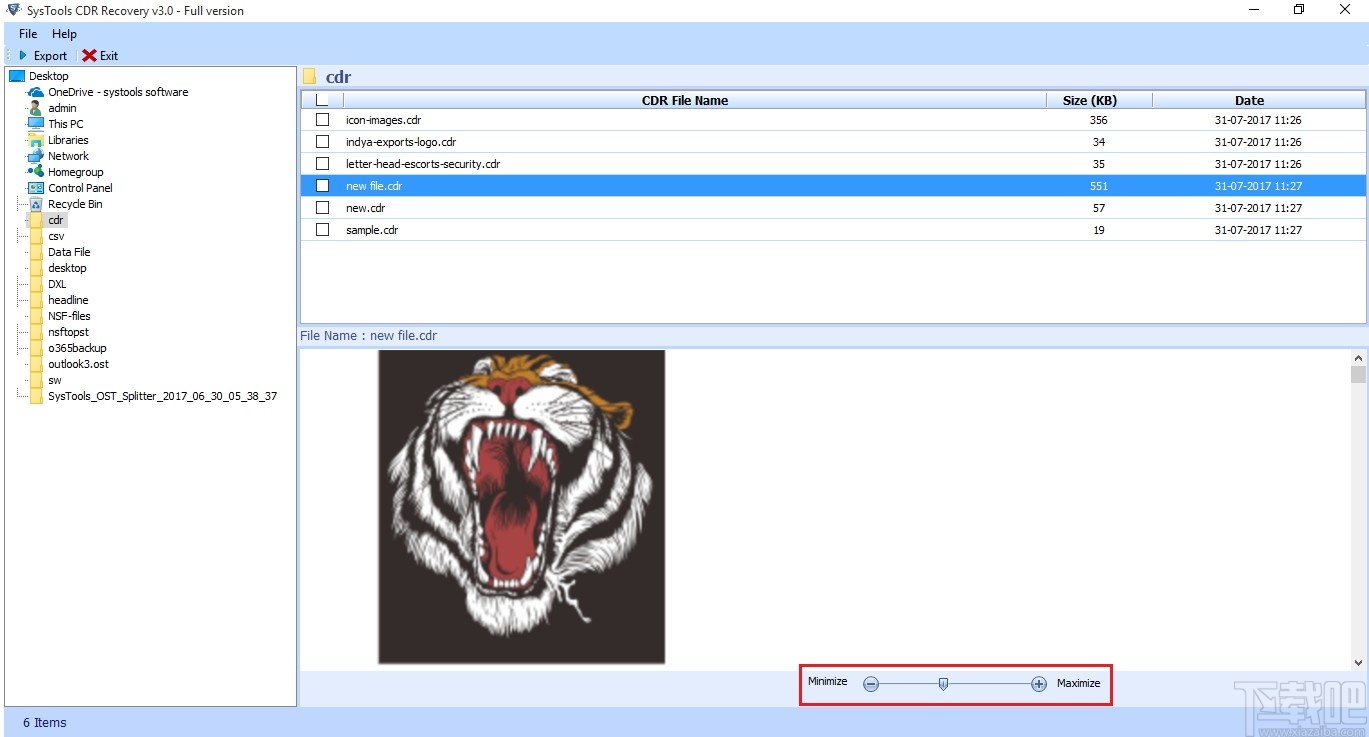Image resolution: width=1369 pixels, height=737 pixels.
Task: Click the Export toolbar button
Action: pyautogui.click(x=42, y=56)
